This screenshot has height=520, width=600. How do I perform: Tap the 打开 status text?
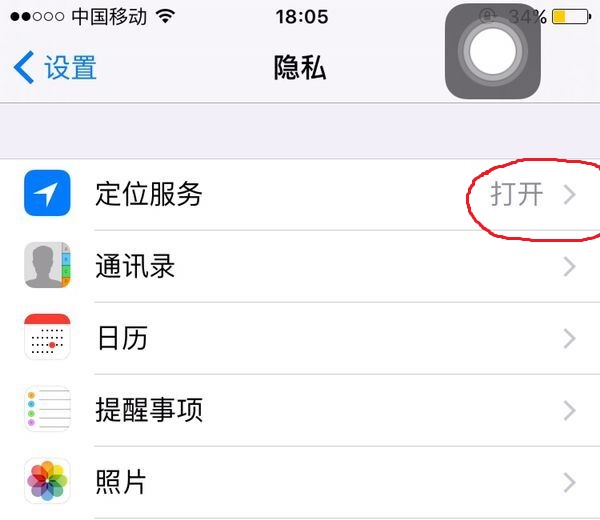[x=517, y=194]
